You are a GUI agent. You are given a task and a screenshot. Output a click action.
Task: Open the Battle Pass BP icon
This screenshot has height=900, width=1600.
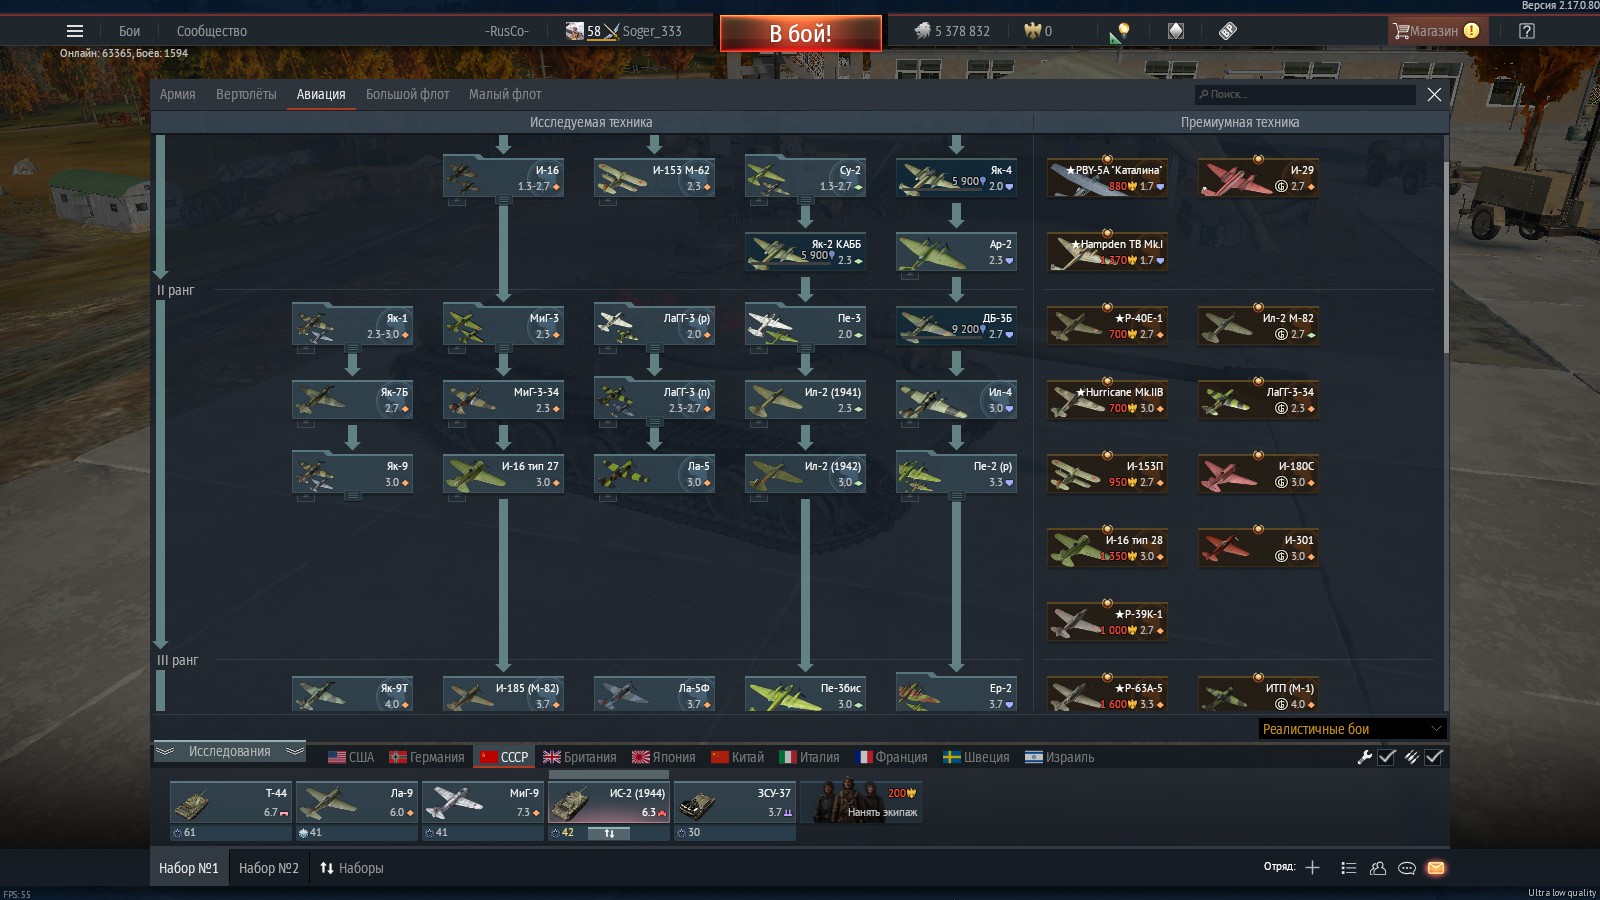coord(1228,31)
